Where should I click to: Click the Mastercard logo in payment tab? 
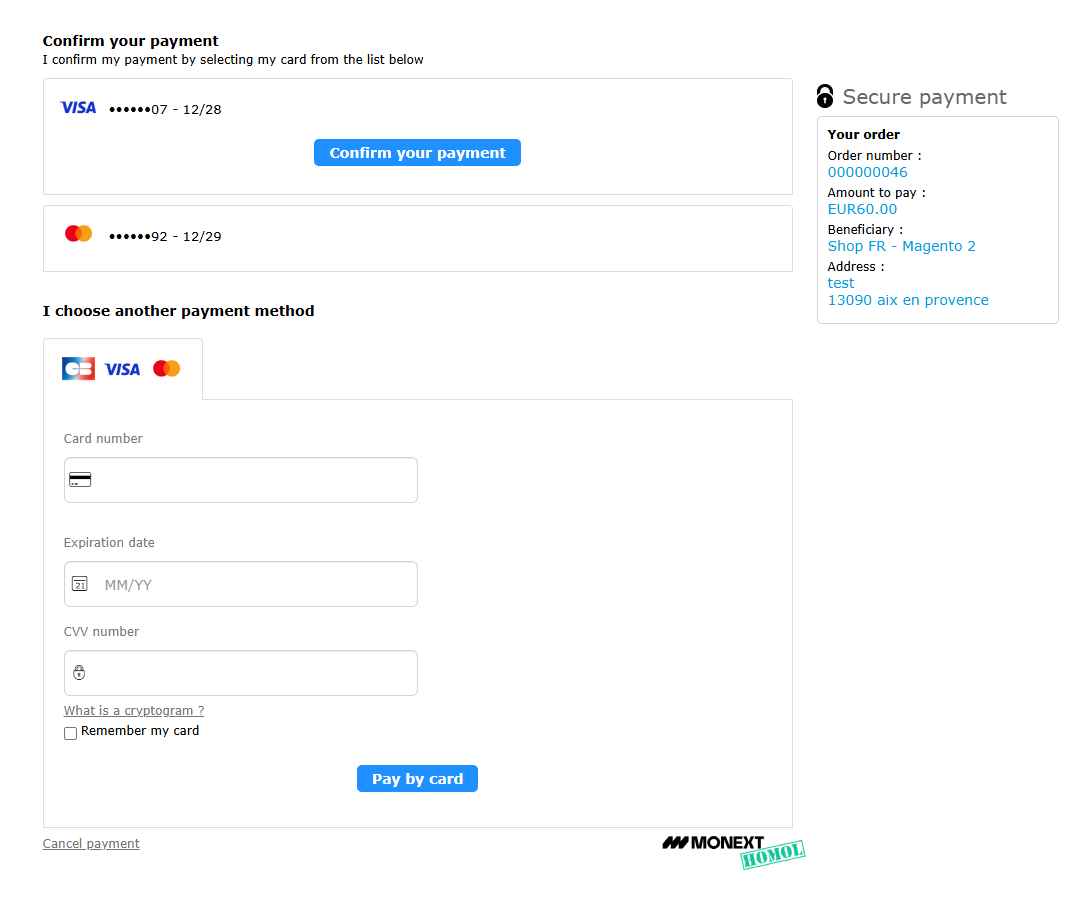point(166,369)
